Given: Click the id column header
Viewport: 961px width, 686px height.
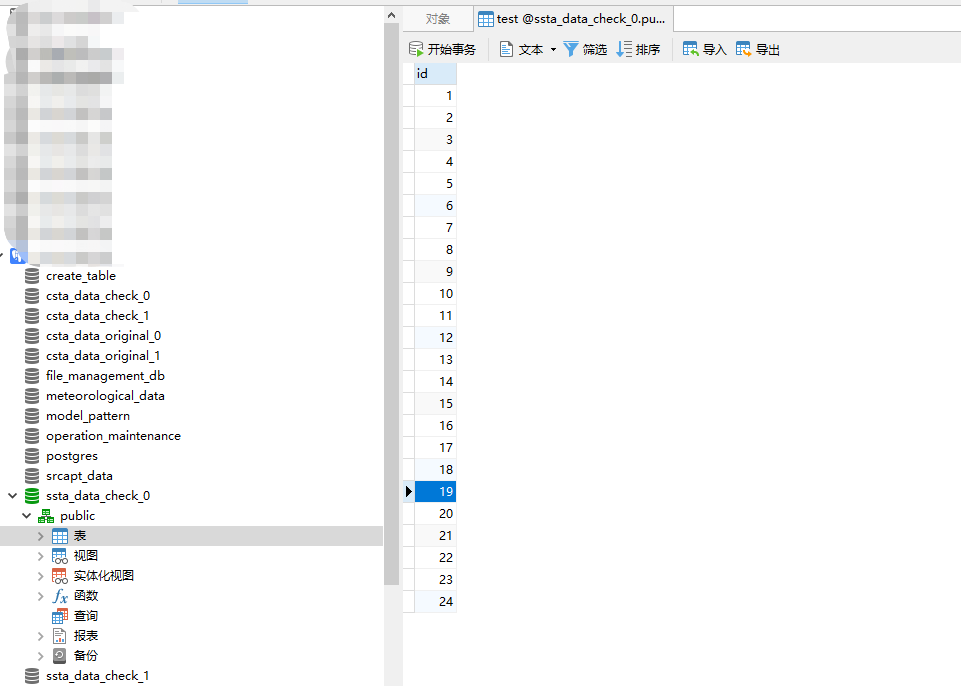Looking at the screenshot, I should 435,74.
